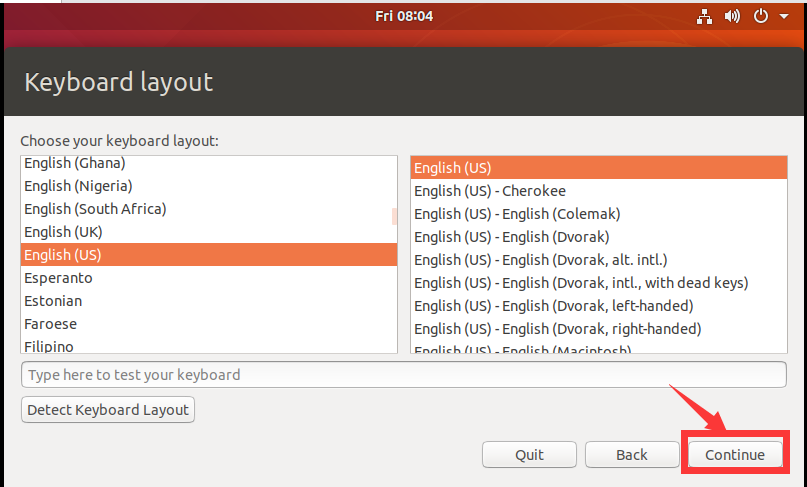Open the clock showing Fri 08:04
Screen dimensions: 807x487
pyautogui.click(x=404, y=16)
